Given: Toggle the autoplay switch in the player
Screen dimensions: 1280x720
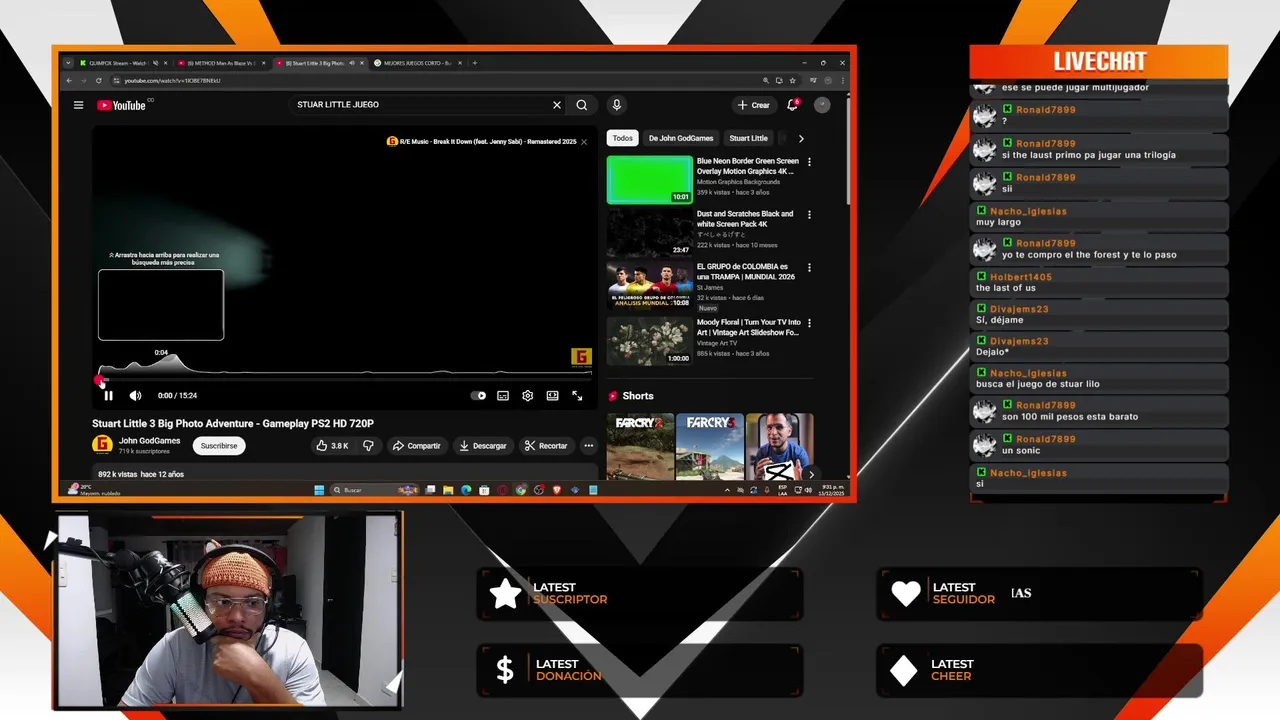Looking at the screenshot, I should click(479, 396).
